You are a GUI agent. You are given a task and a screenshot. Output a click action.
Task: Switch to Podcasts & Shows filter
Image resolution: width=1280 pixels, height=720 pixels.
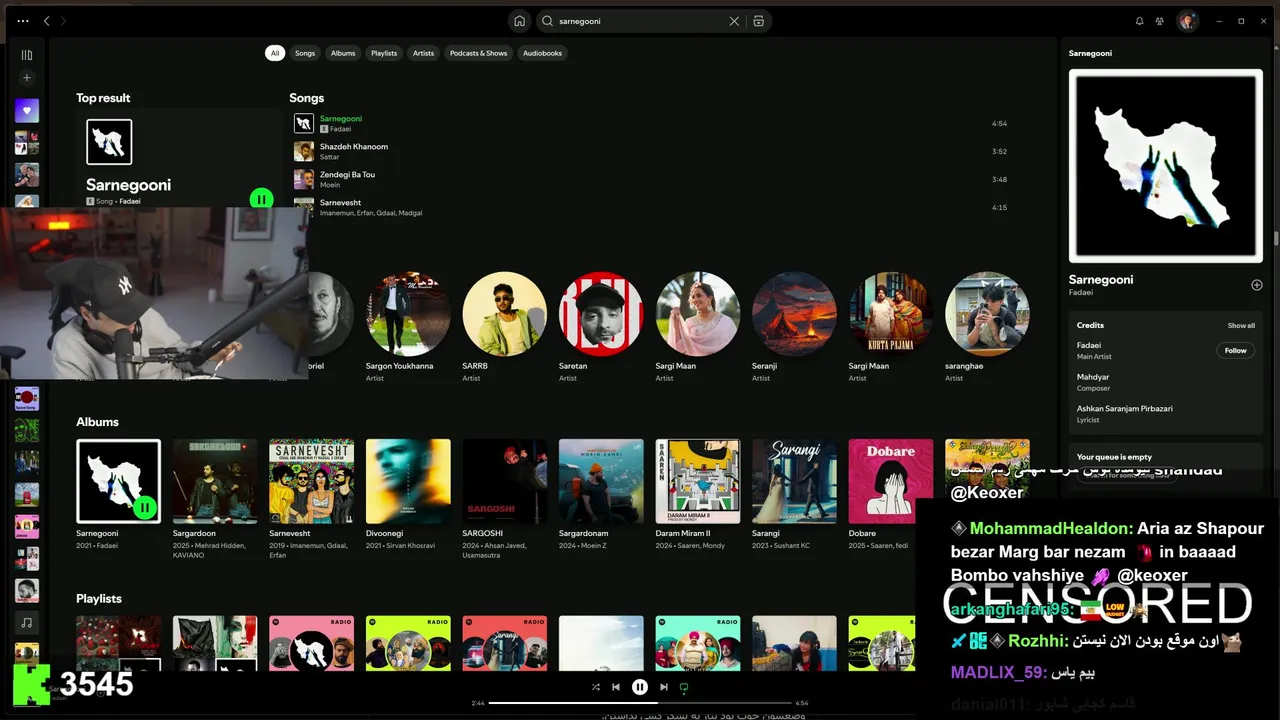coord(478,53)
